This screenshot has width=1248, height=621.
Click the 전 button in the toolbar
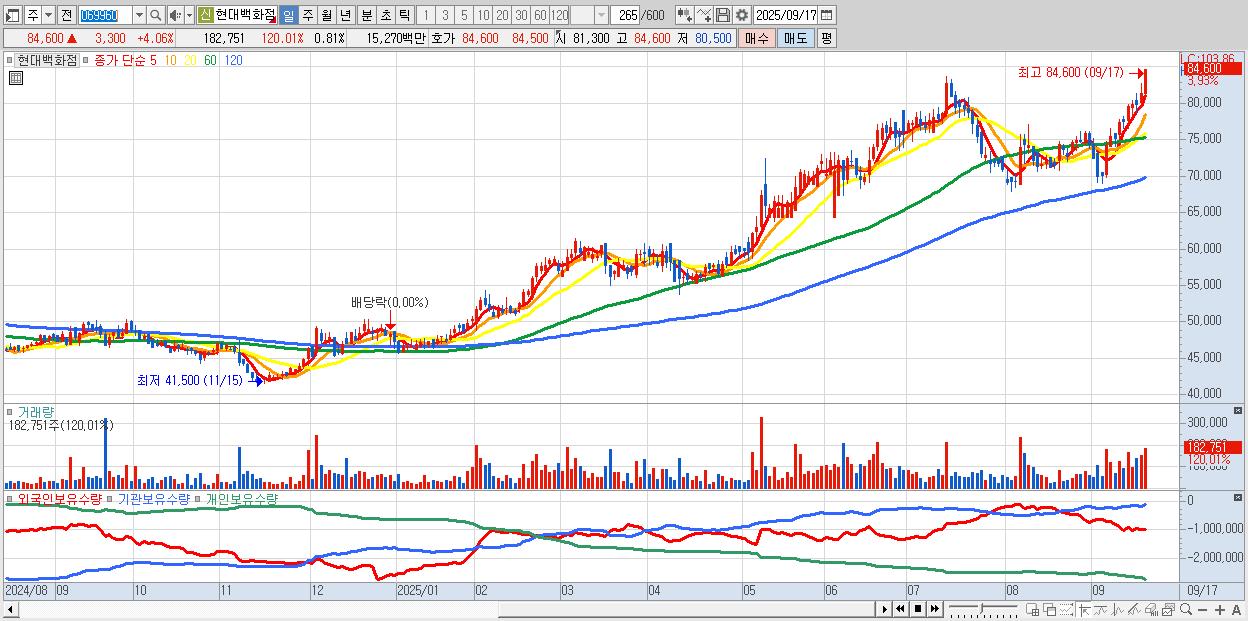tap(66, 15)
